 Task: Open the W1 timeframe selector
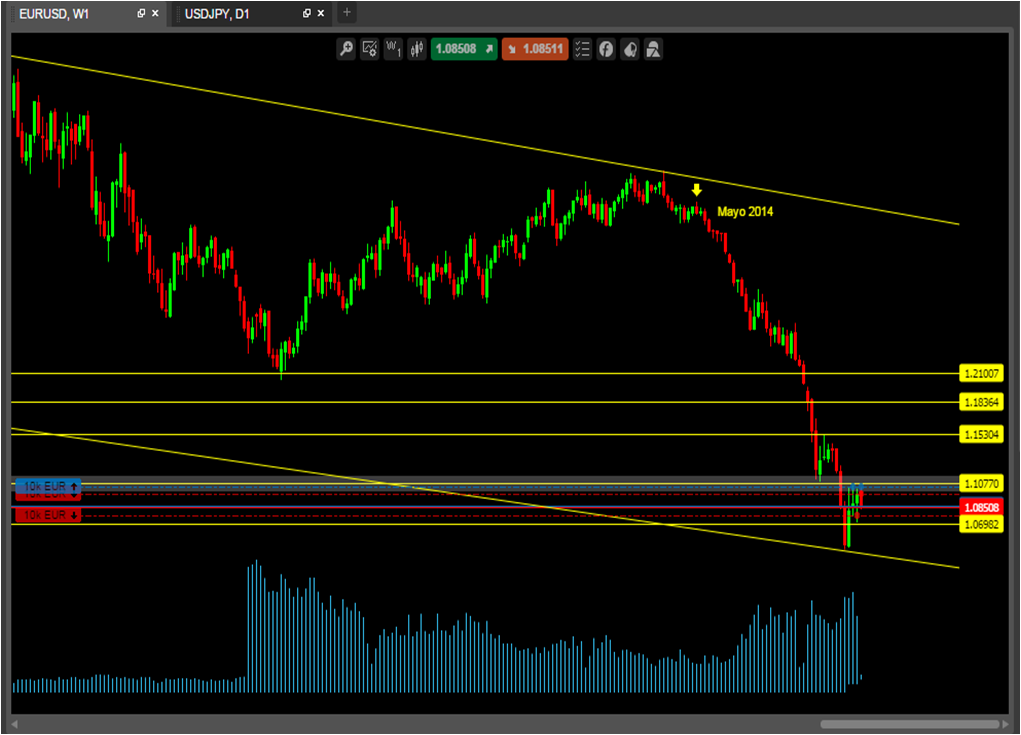pyautogui.click(x=393, y=49)
